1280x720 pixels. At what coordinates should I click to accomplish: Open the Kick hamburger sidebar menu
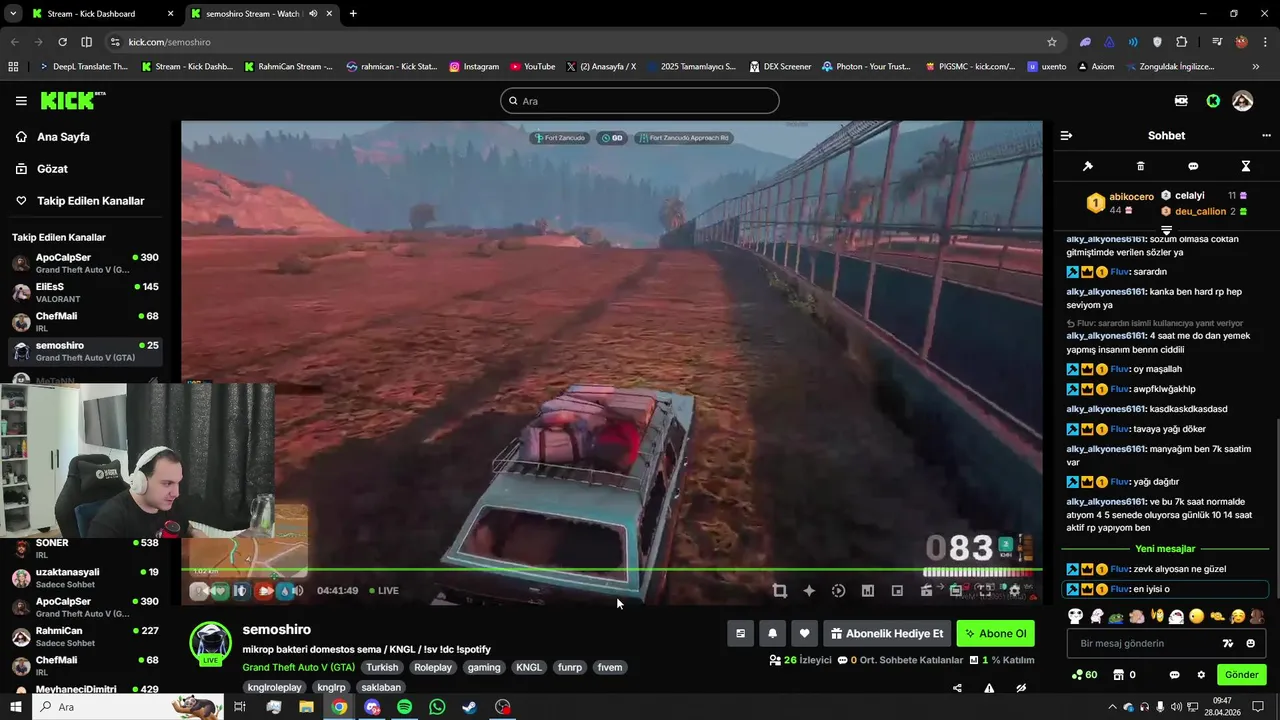(21, 101)
